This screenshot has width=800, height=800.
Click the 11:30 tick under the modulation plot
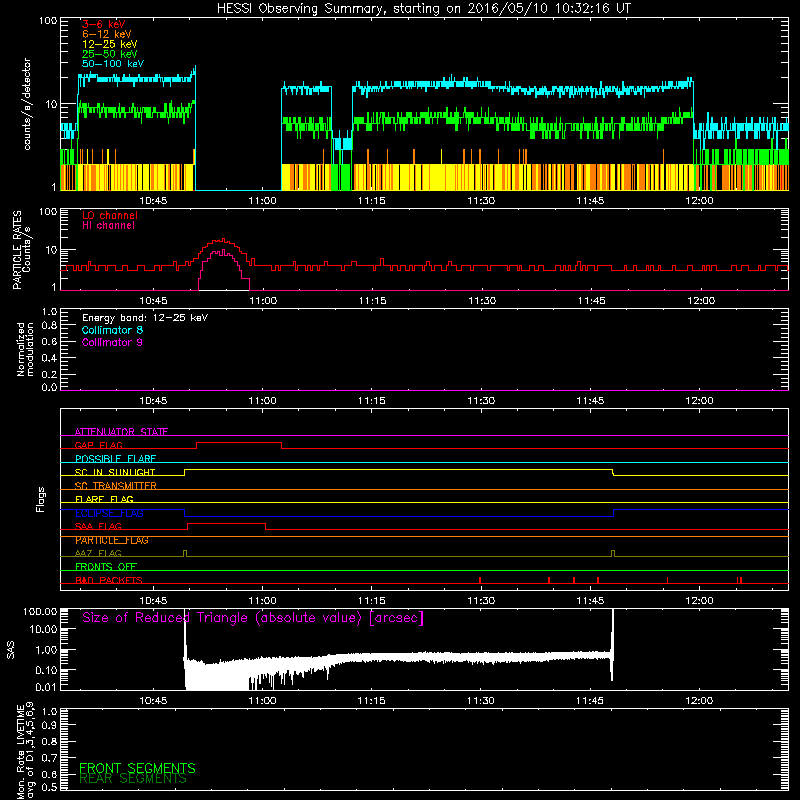[x=481, y=401]
